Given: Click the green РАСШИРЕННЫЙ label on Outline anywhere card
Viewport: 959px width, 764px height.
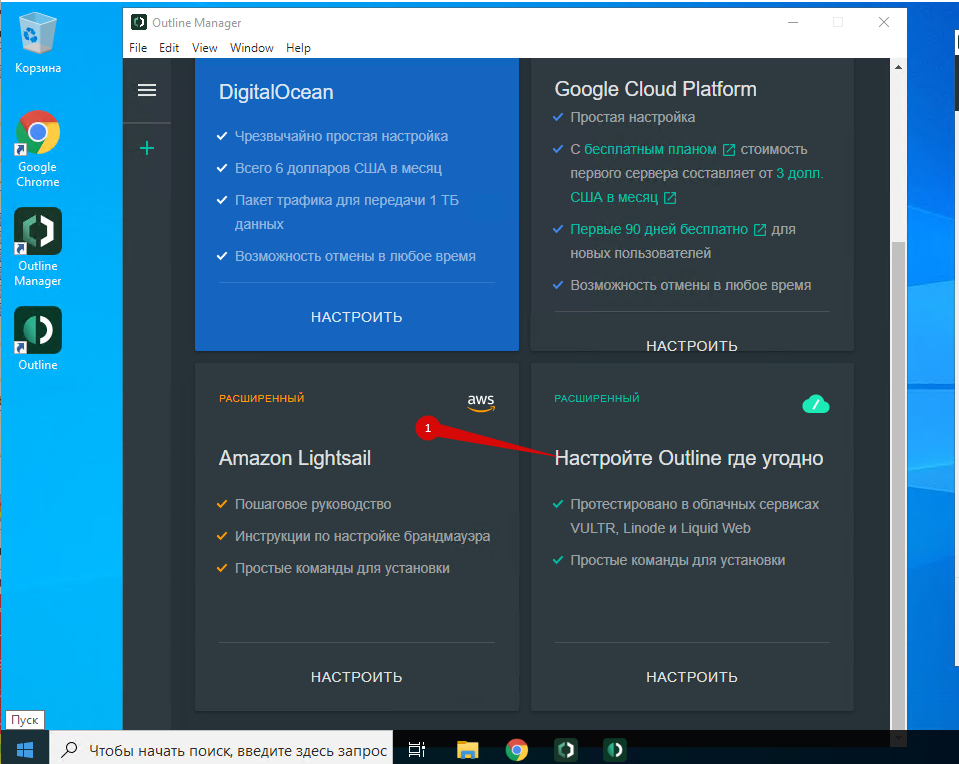Looking at the screenshot, I should [596, 398].
